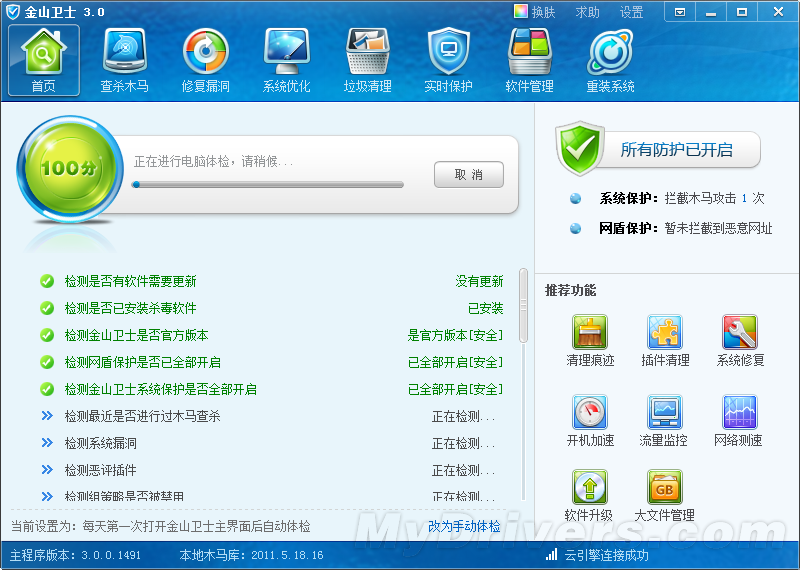Launch 网络测速 network speed test
Image resolution: width=800 pixels, height=570 pixels.
tap(739, 421)
